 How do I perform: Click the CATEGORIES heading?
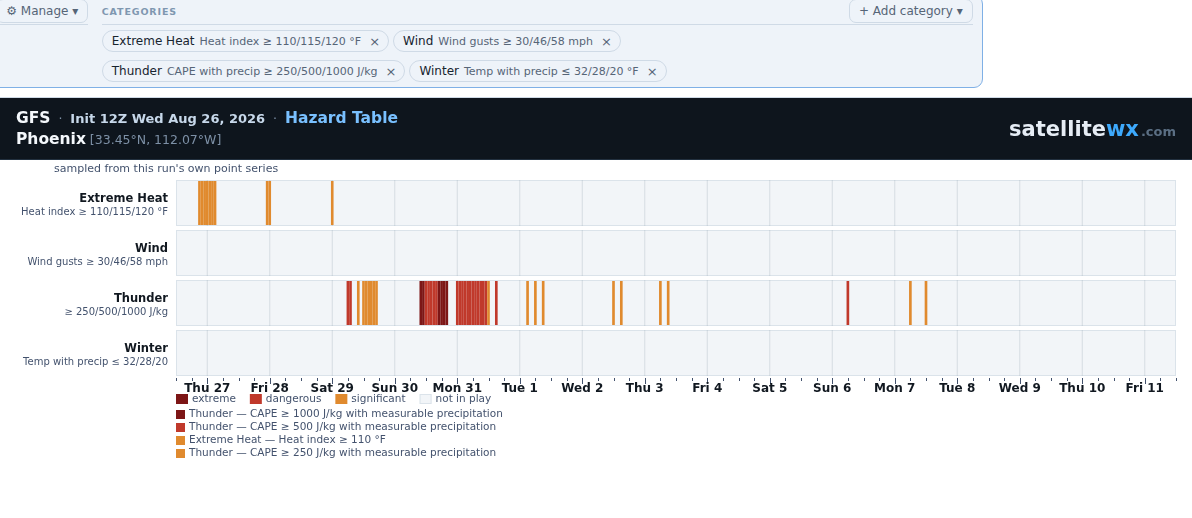pyautogui.click(x=139, y=12)
